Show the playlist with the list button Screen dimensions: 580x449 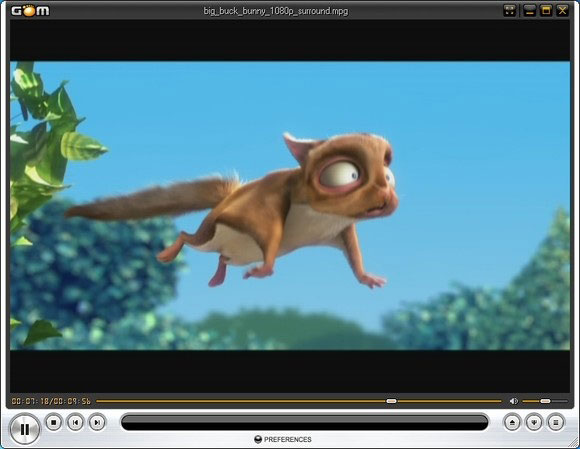click(x=556, y=422)
